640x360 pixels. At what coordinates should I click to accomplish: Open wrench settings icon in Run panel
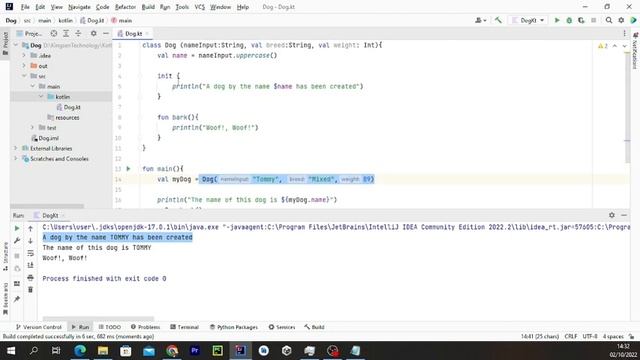click(17, 241)
